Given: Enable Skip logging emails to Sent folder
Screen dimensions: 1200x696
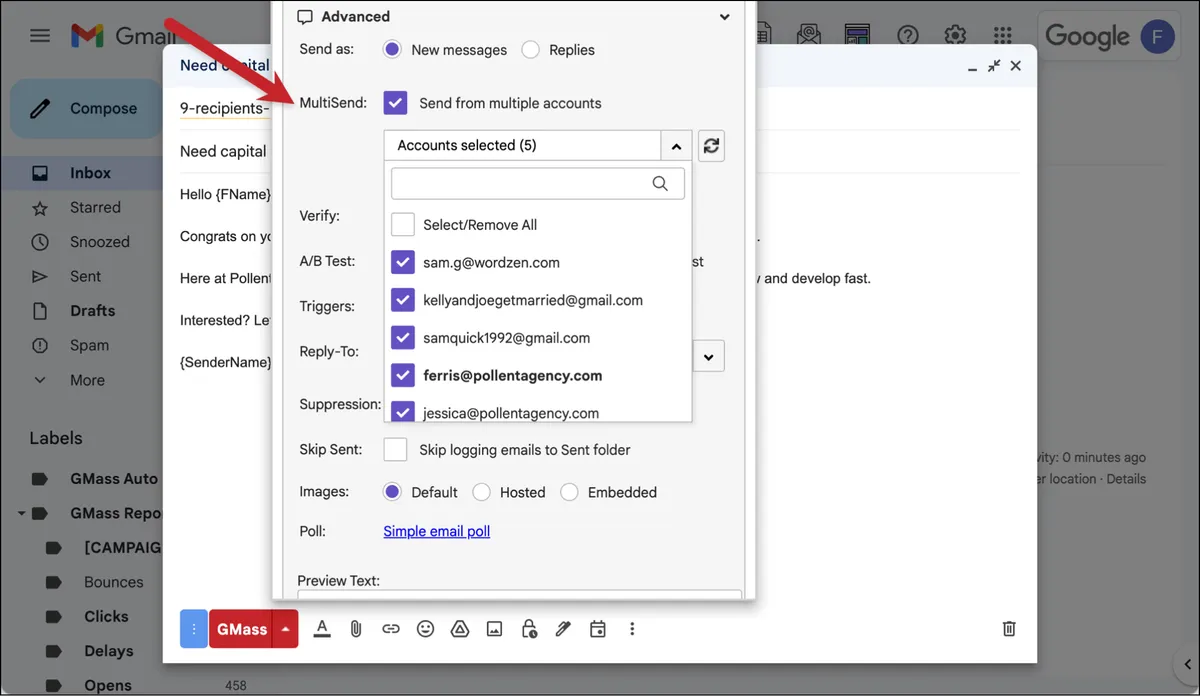Looking at the screenshot, I should pos(396,449).
